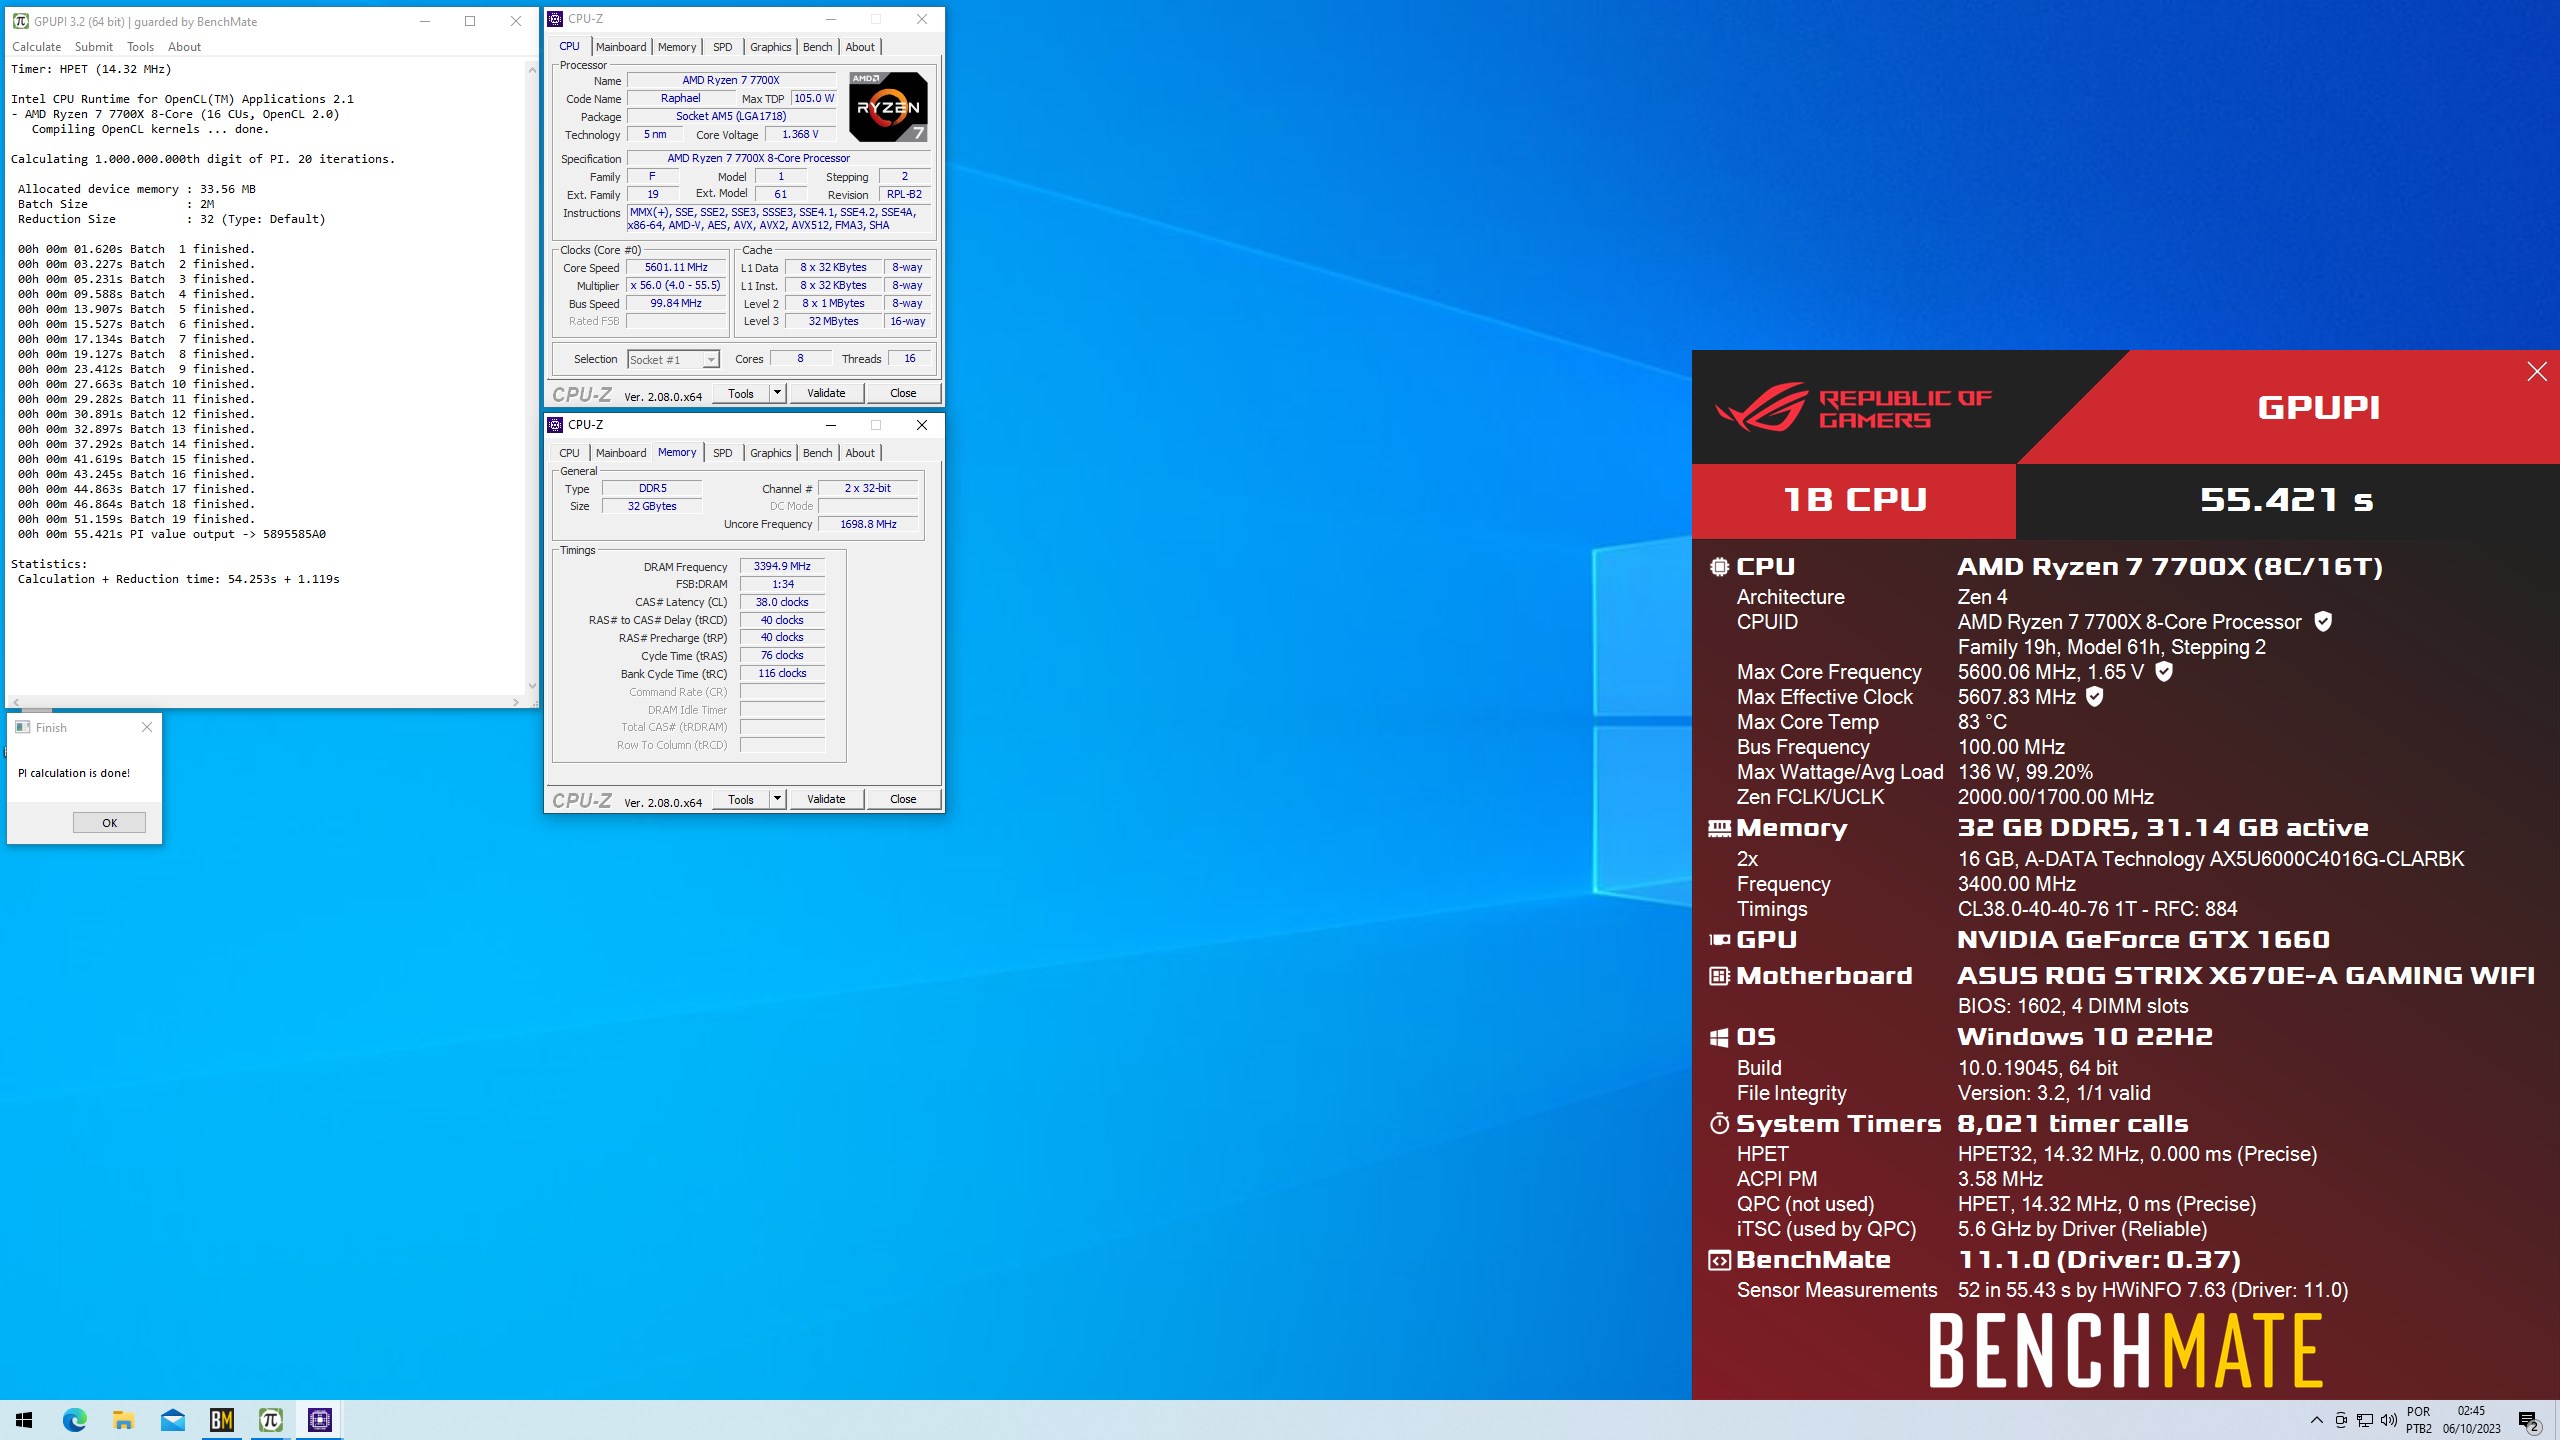This screenshot has width=2560, height=1440.
Task: Click the Uncore Frequency value 1698.8 MHz
Action: tap(868, 524)
